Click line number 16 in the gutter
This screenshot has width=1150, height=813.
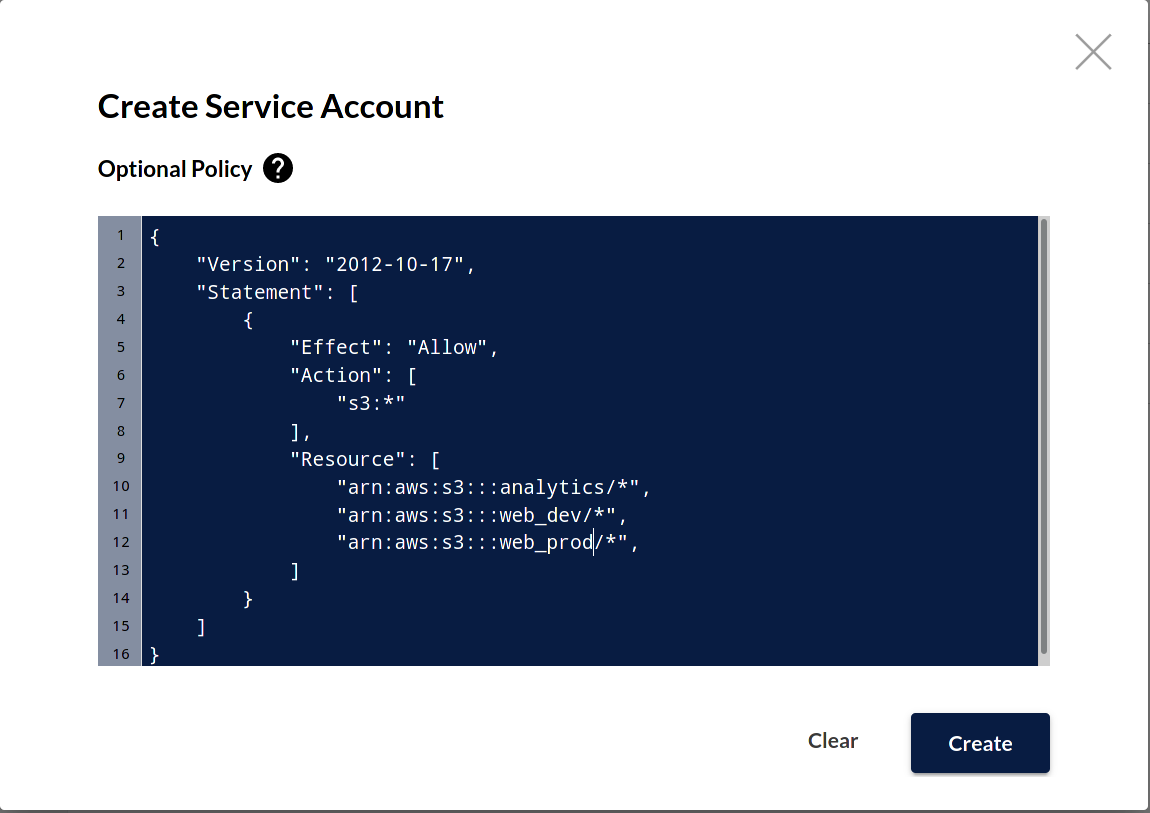point(119,654)
